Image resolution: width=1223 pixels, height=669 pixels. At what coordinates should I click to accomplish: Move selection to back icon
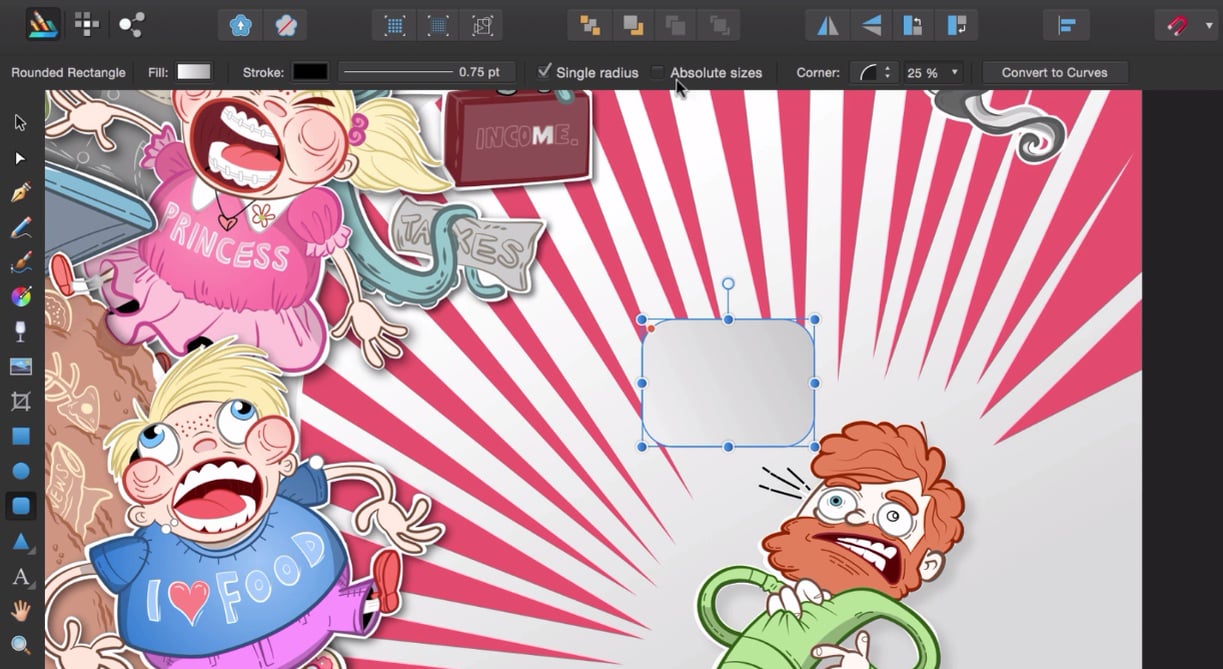(x=590, y=25)
